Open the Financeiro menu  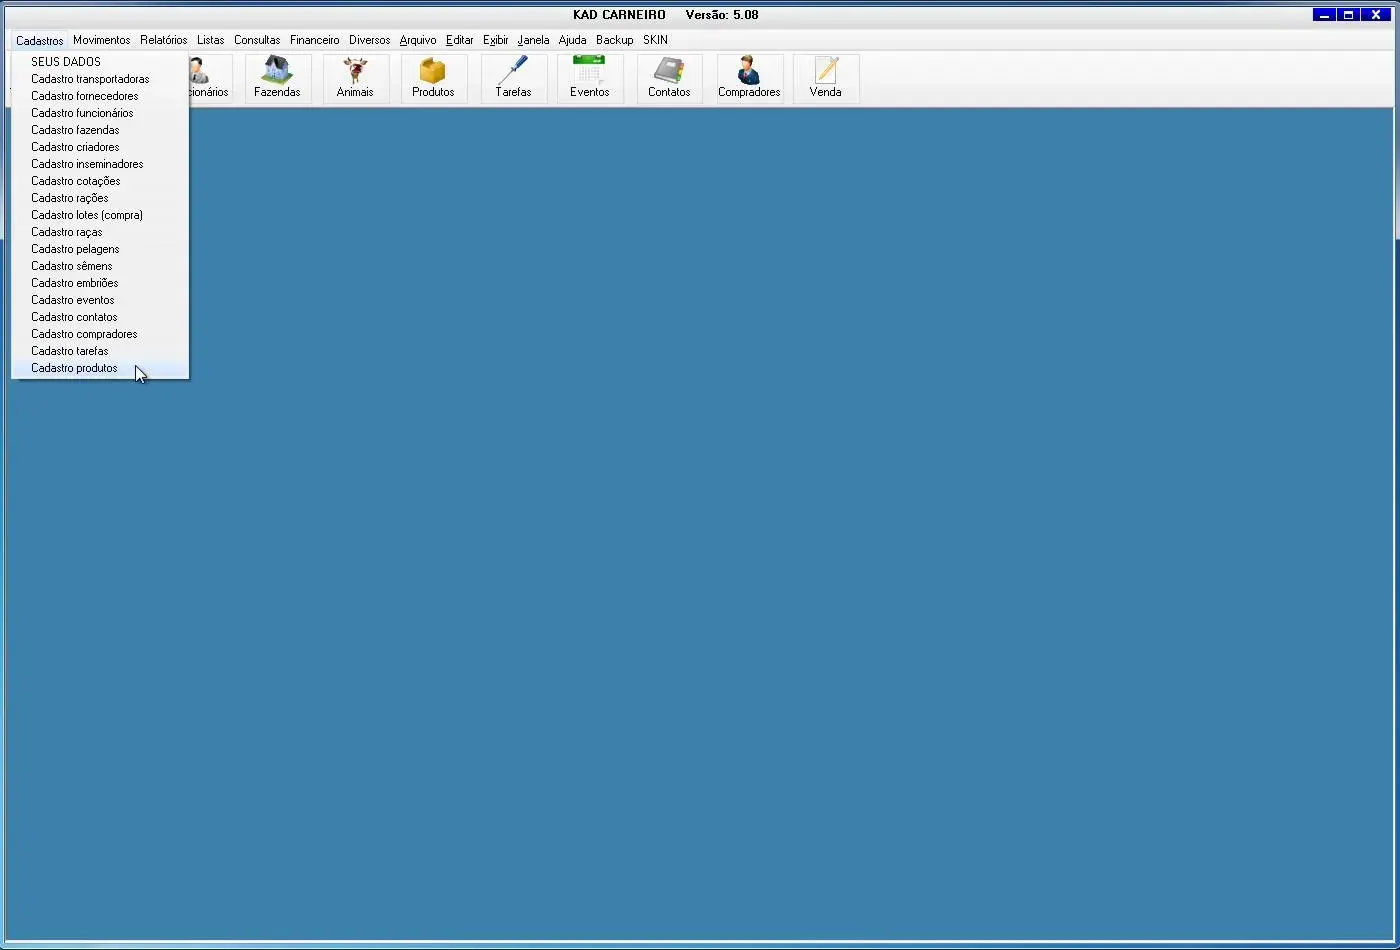point(314,40)
